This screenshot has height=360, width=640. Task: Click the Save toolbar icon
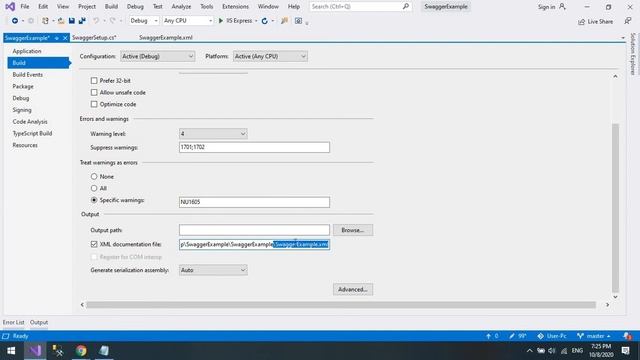coord(71,21)
